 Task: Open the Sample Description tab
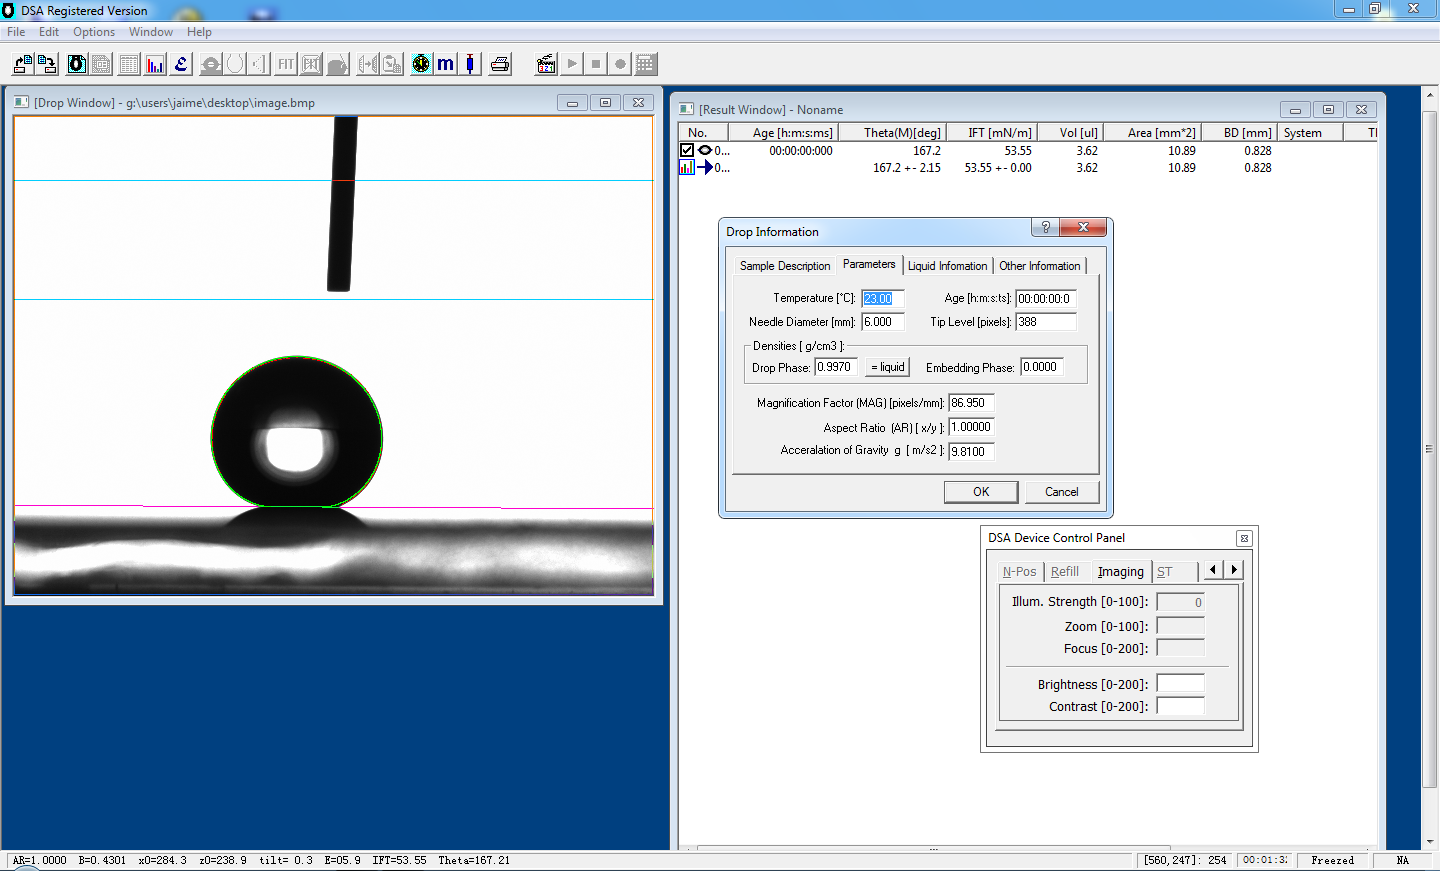coord(785,265)
